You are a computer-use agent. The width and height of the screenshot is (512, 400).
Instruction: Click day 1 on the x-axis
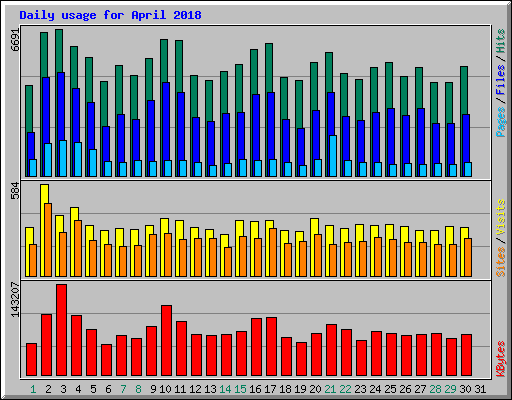(33, 389)
